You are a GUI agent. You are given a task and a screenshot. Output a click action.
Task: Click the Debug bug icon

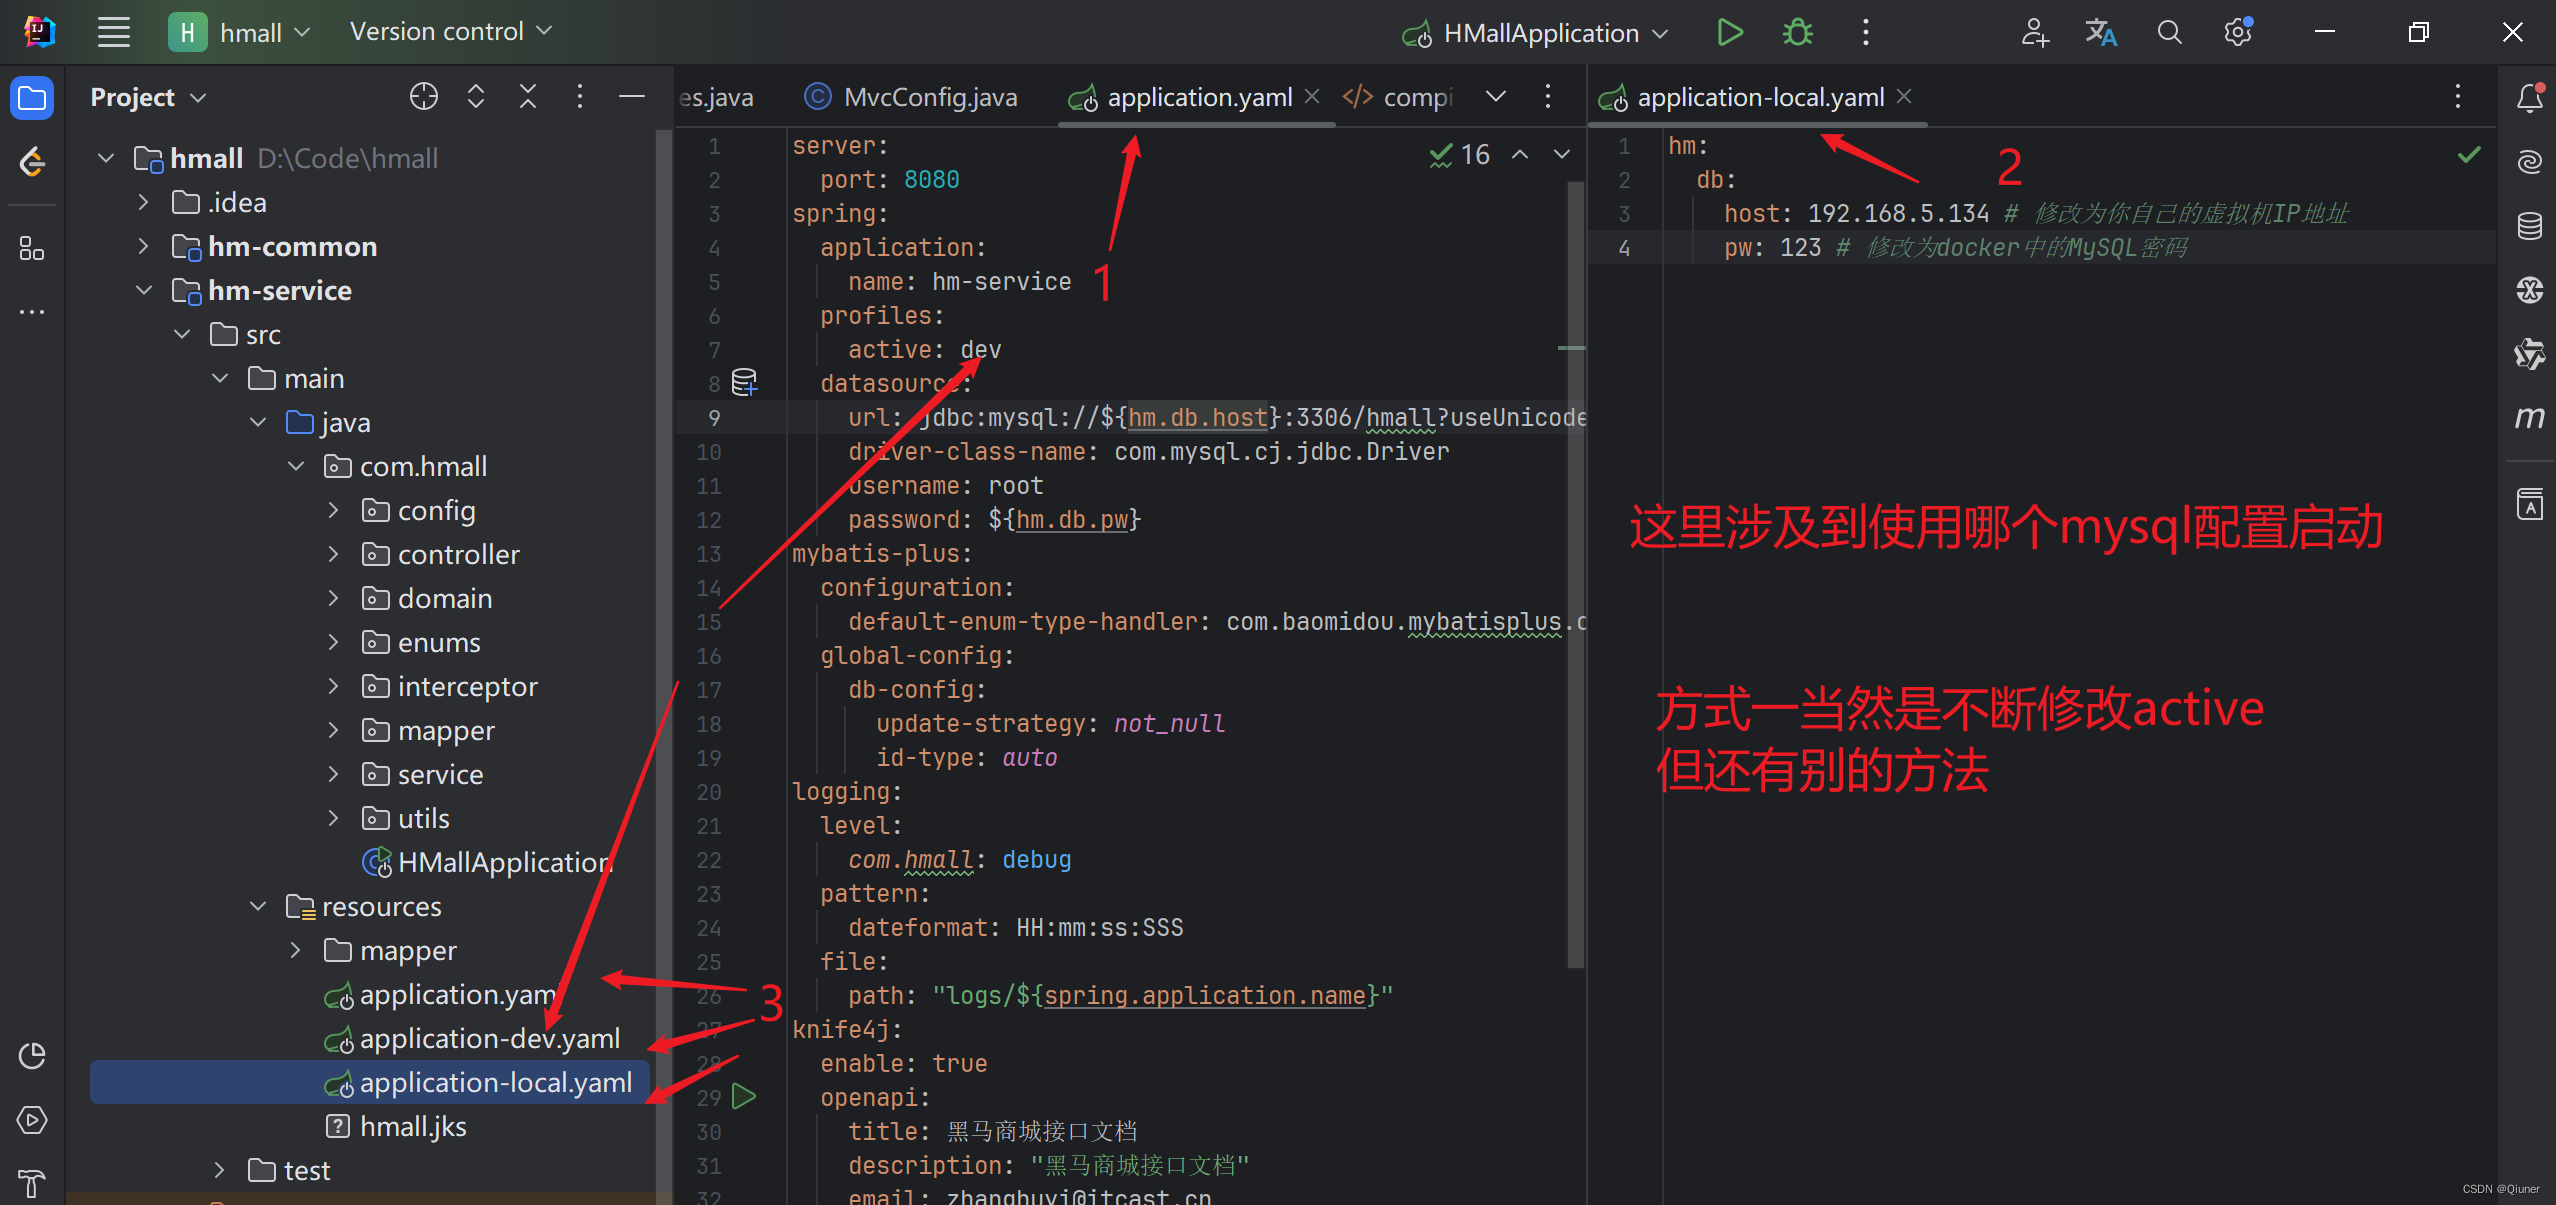[x=1797, y=32]
